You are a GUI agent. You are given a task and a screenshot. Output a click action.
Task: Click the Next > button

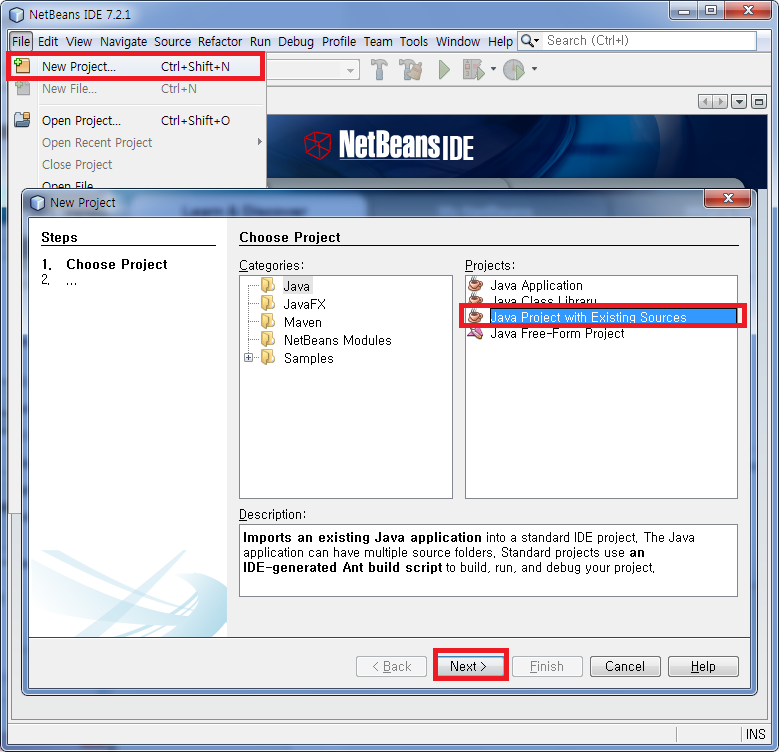(x=469, y=666)
